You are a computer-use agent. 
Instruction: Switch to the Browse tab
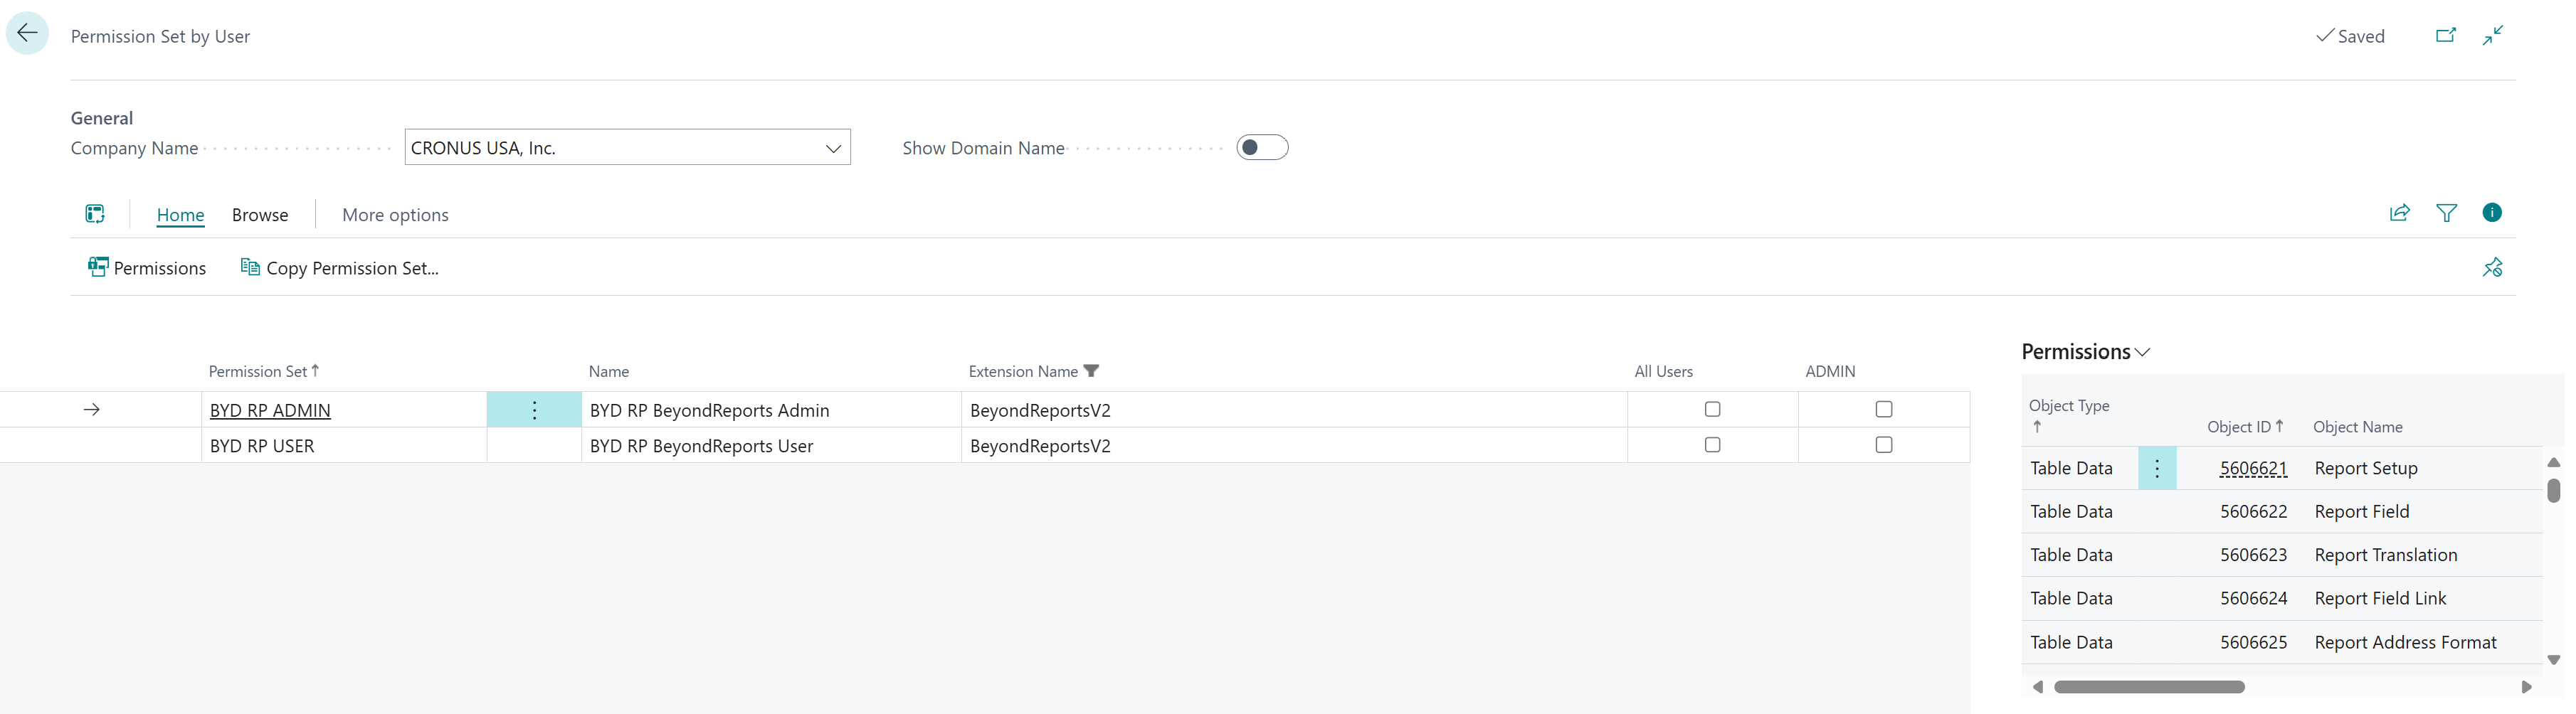[x=260, y=215]
